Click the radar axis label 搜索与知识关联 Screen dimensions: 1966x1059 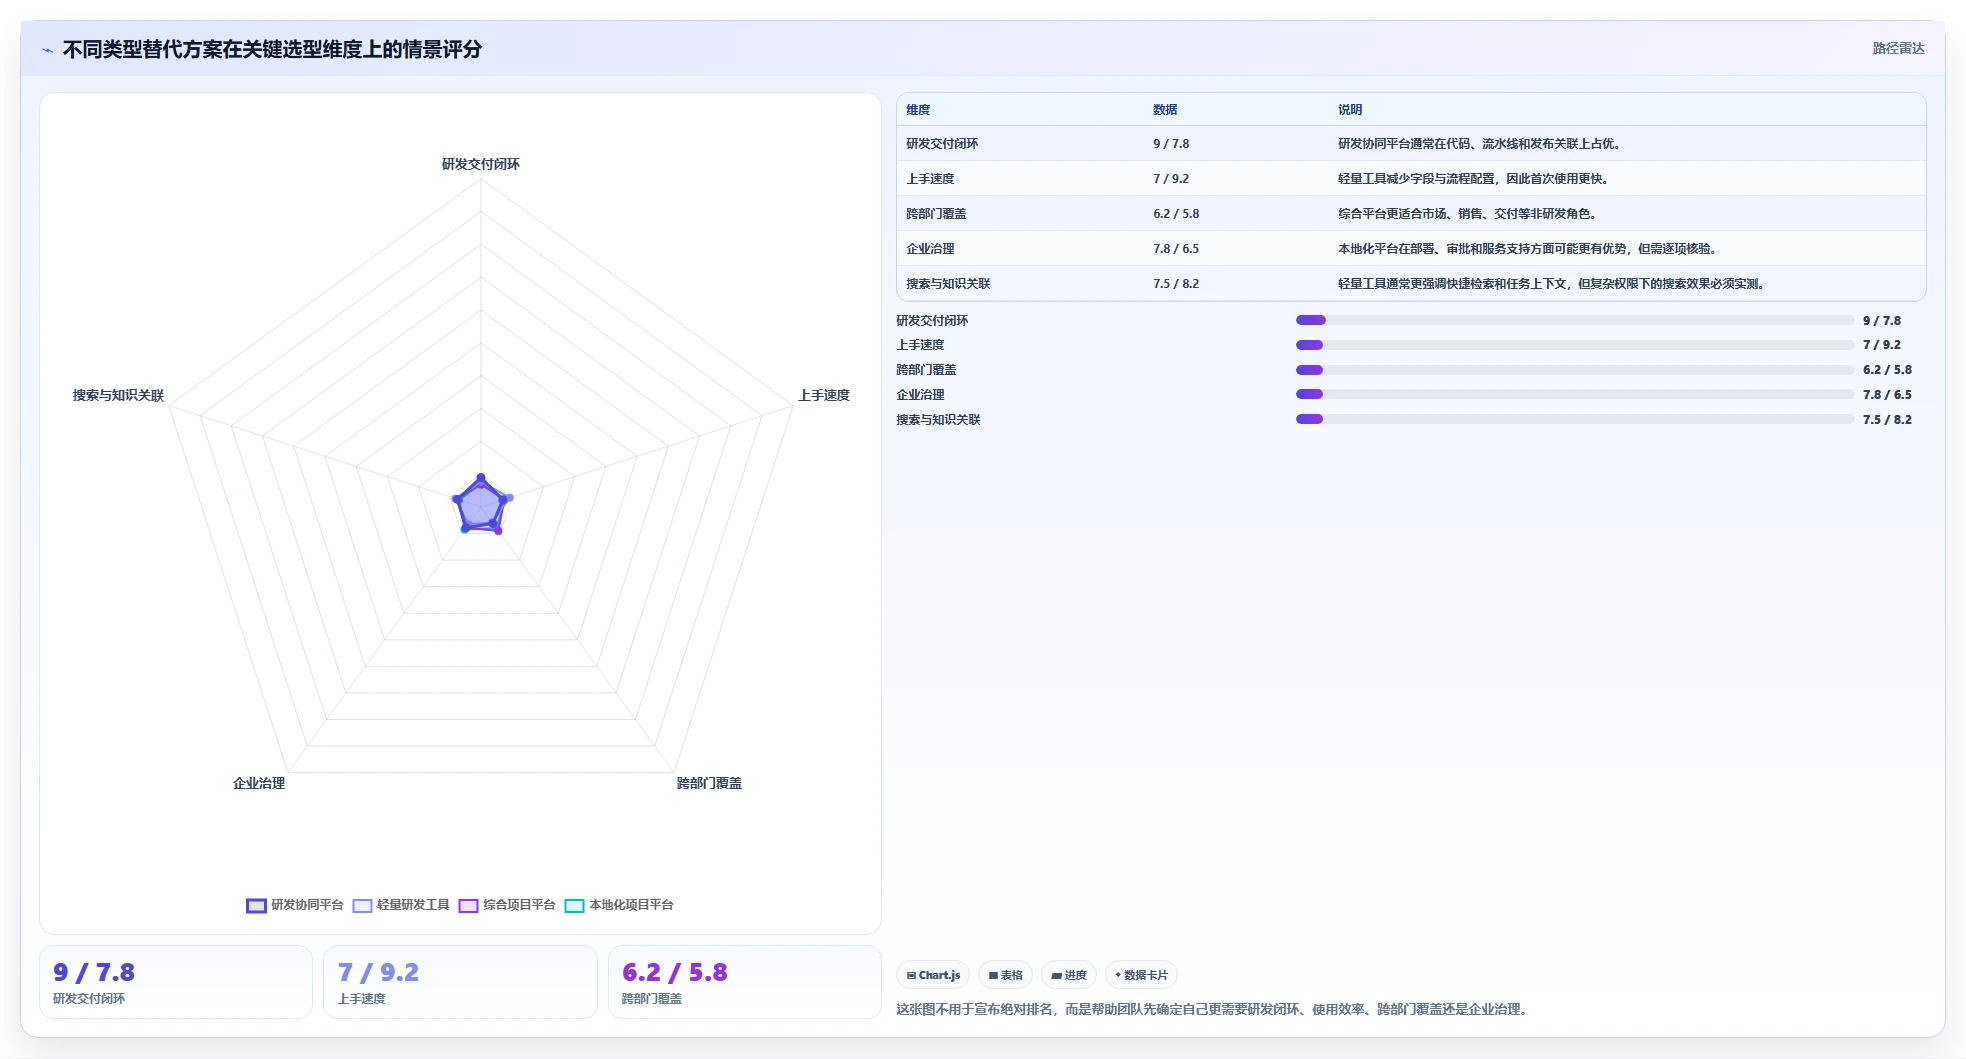click(118, 395)
